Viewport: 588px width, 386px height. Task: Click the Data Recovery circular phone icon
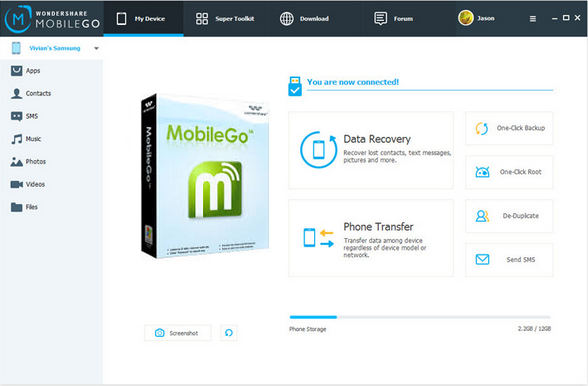pos(318,149)
